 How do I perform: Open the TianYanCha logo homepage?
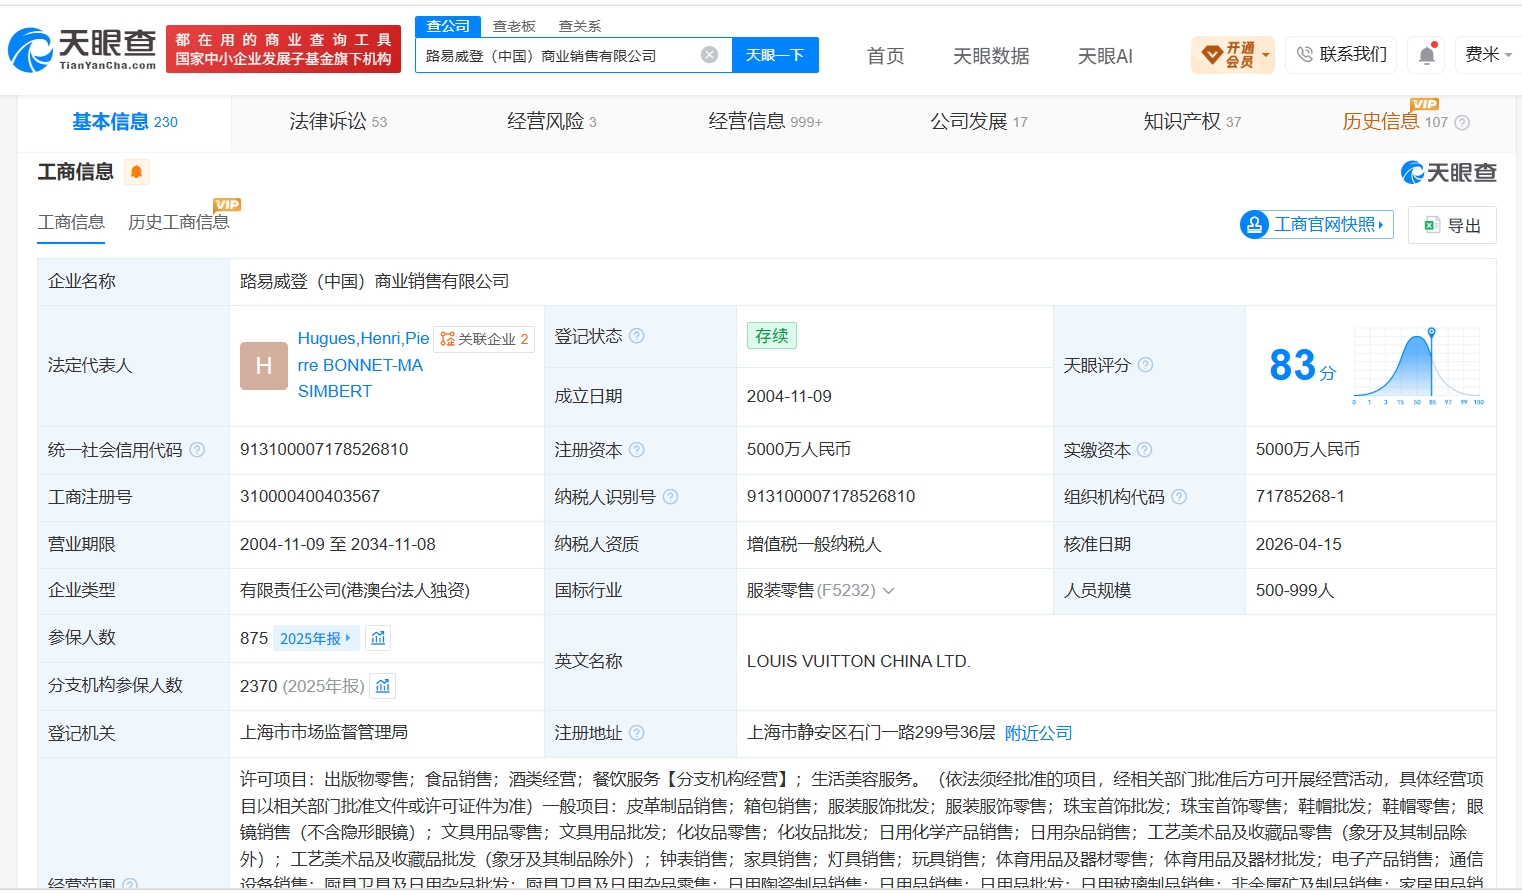(82, 49)
